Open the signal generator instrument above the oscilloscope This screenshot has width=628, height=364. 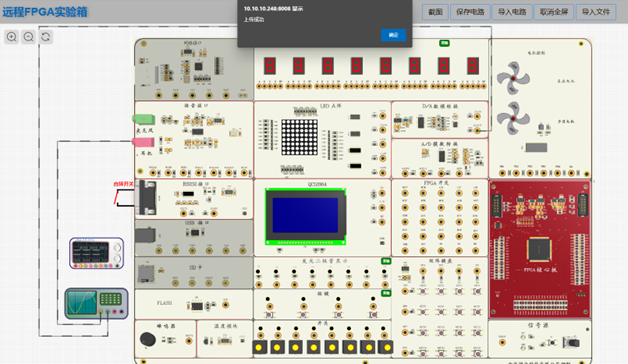[97, 253]
